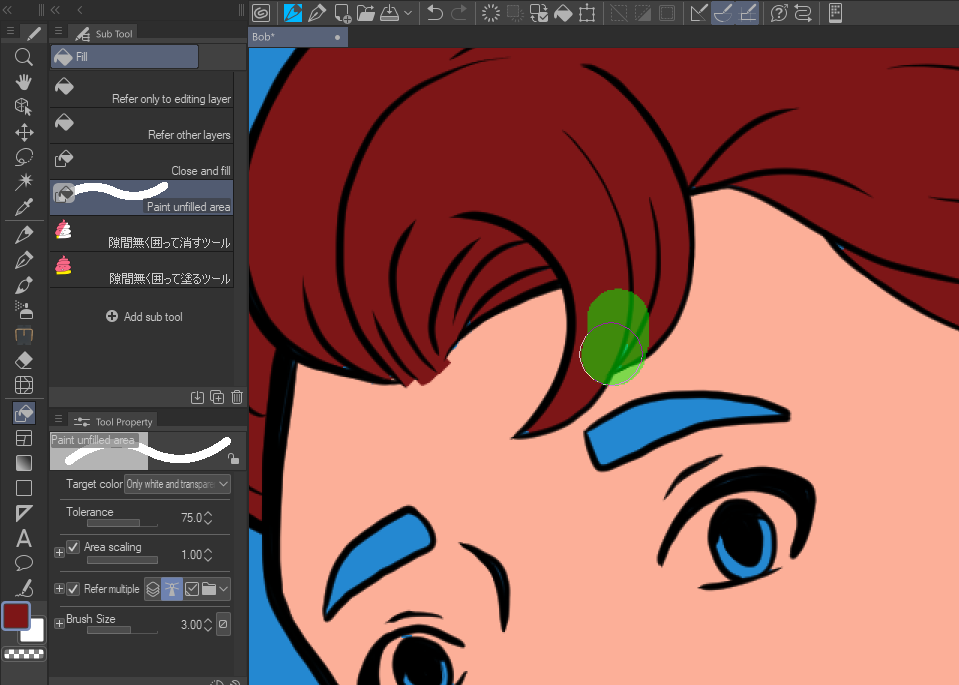Toggle the All layers reference option
This screenshot has width=959, height=685.
[x=153, y=589]
